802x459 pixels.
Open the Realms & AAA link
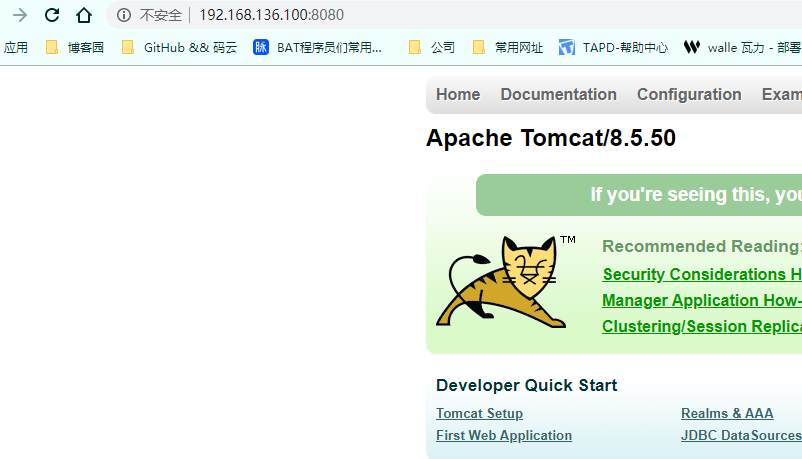pos(727,413)
